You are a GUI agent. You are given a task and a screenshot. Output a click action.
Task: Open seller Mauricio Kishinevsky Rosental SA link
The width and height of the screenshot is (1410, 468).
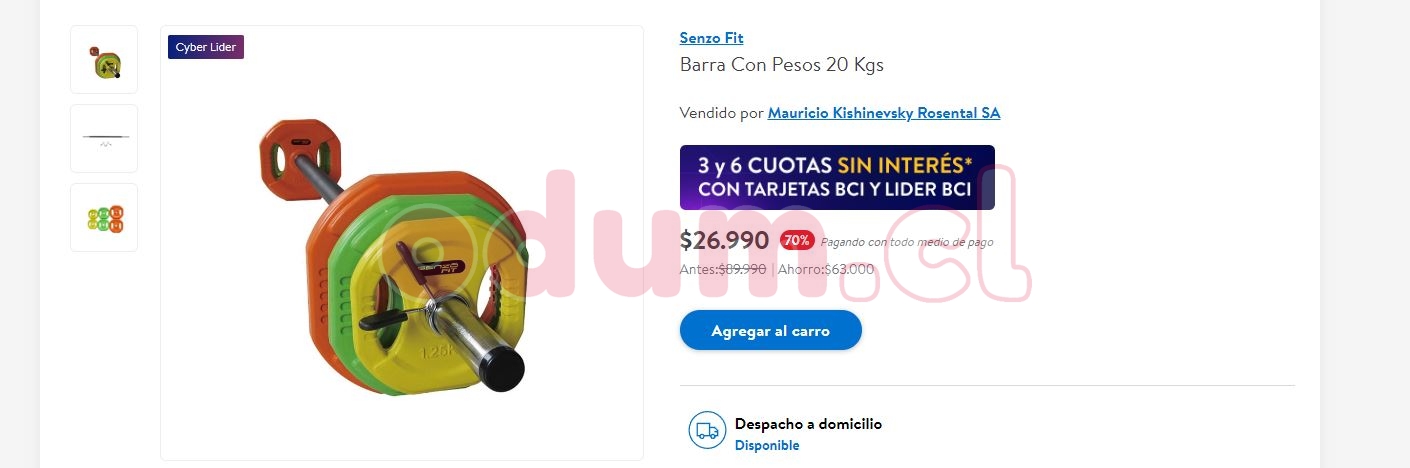tap(884, 113)
